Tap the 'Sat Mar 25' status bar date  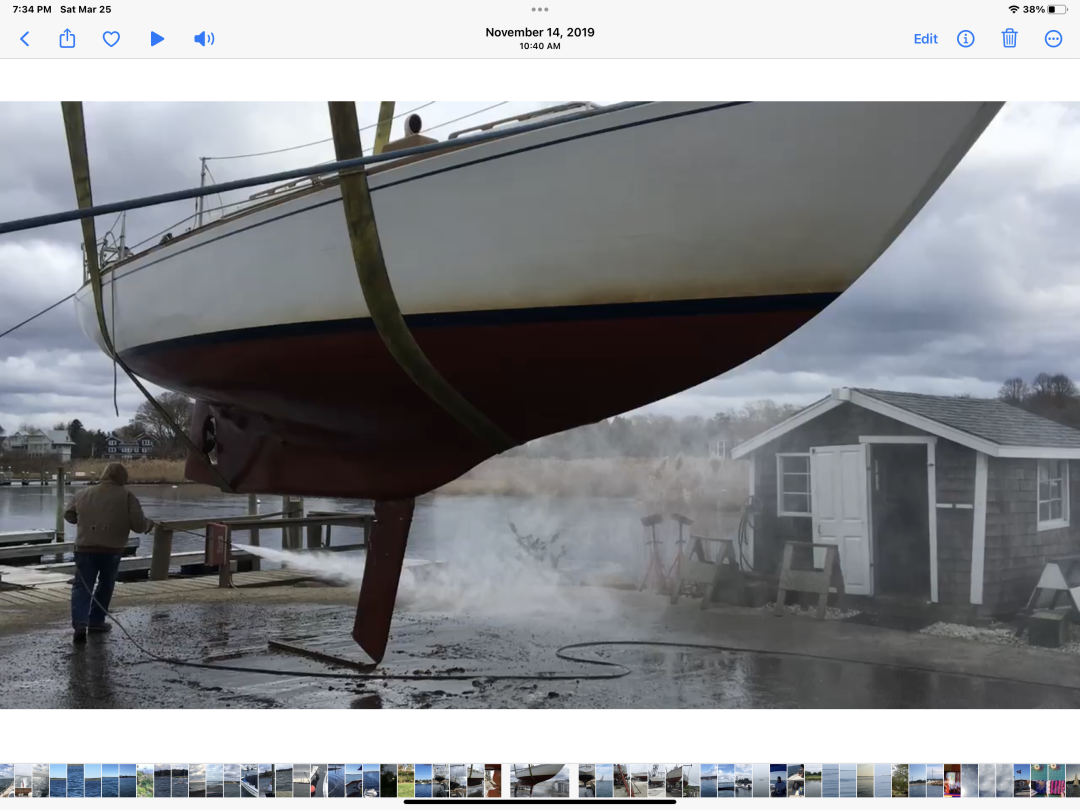coord(85,10)
